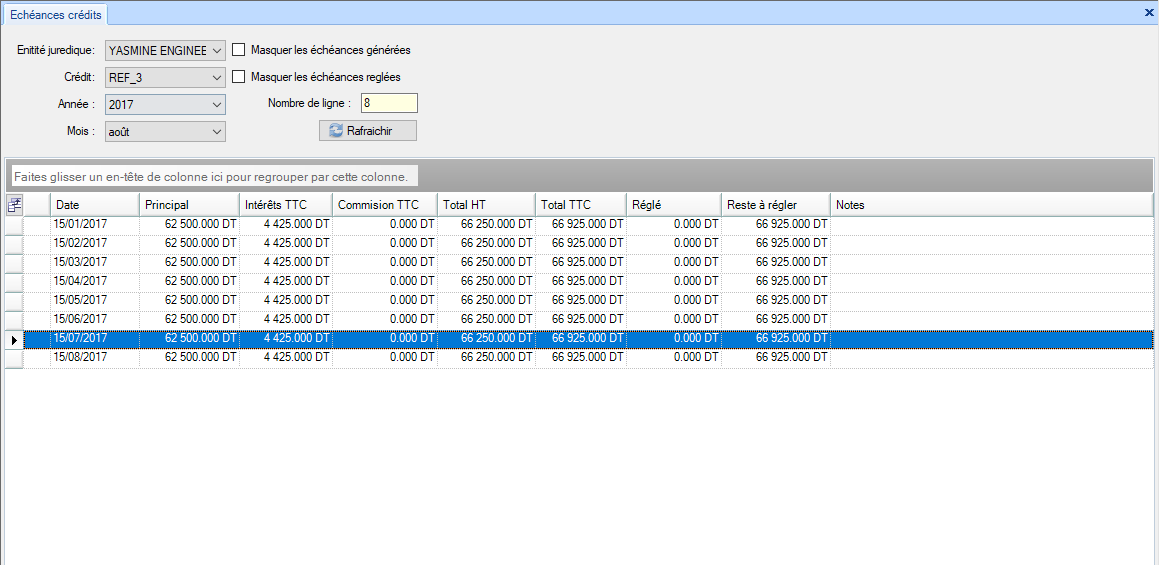1160x565 pixels.
Task: Click the Reste à régler column header
Action: tap(775, 205)
